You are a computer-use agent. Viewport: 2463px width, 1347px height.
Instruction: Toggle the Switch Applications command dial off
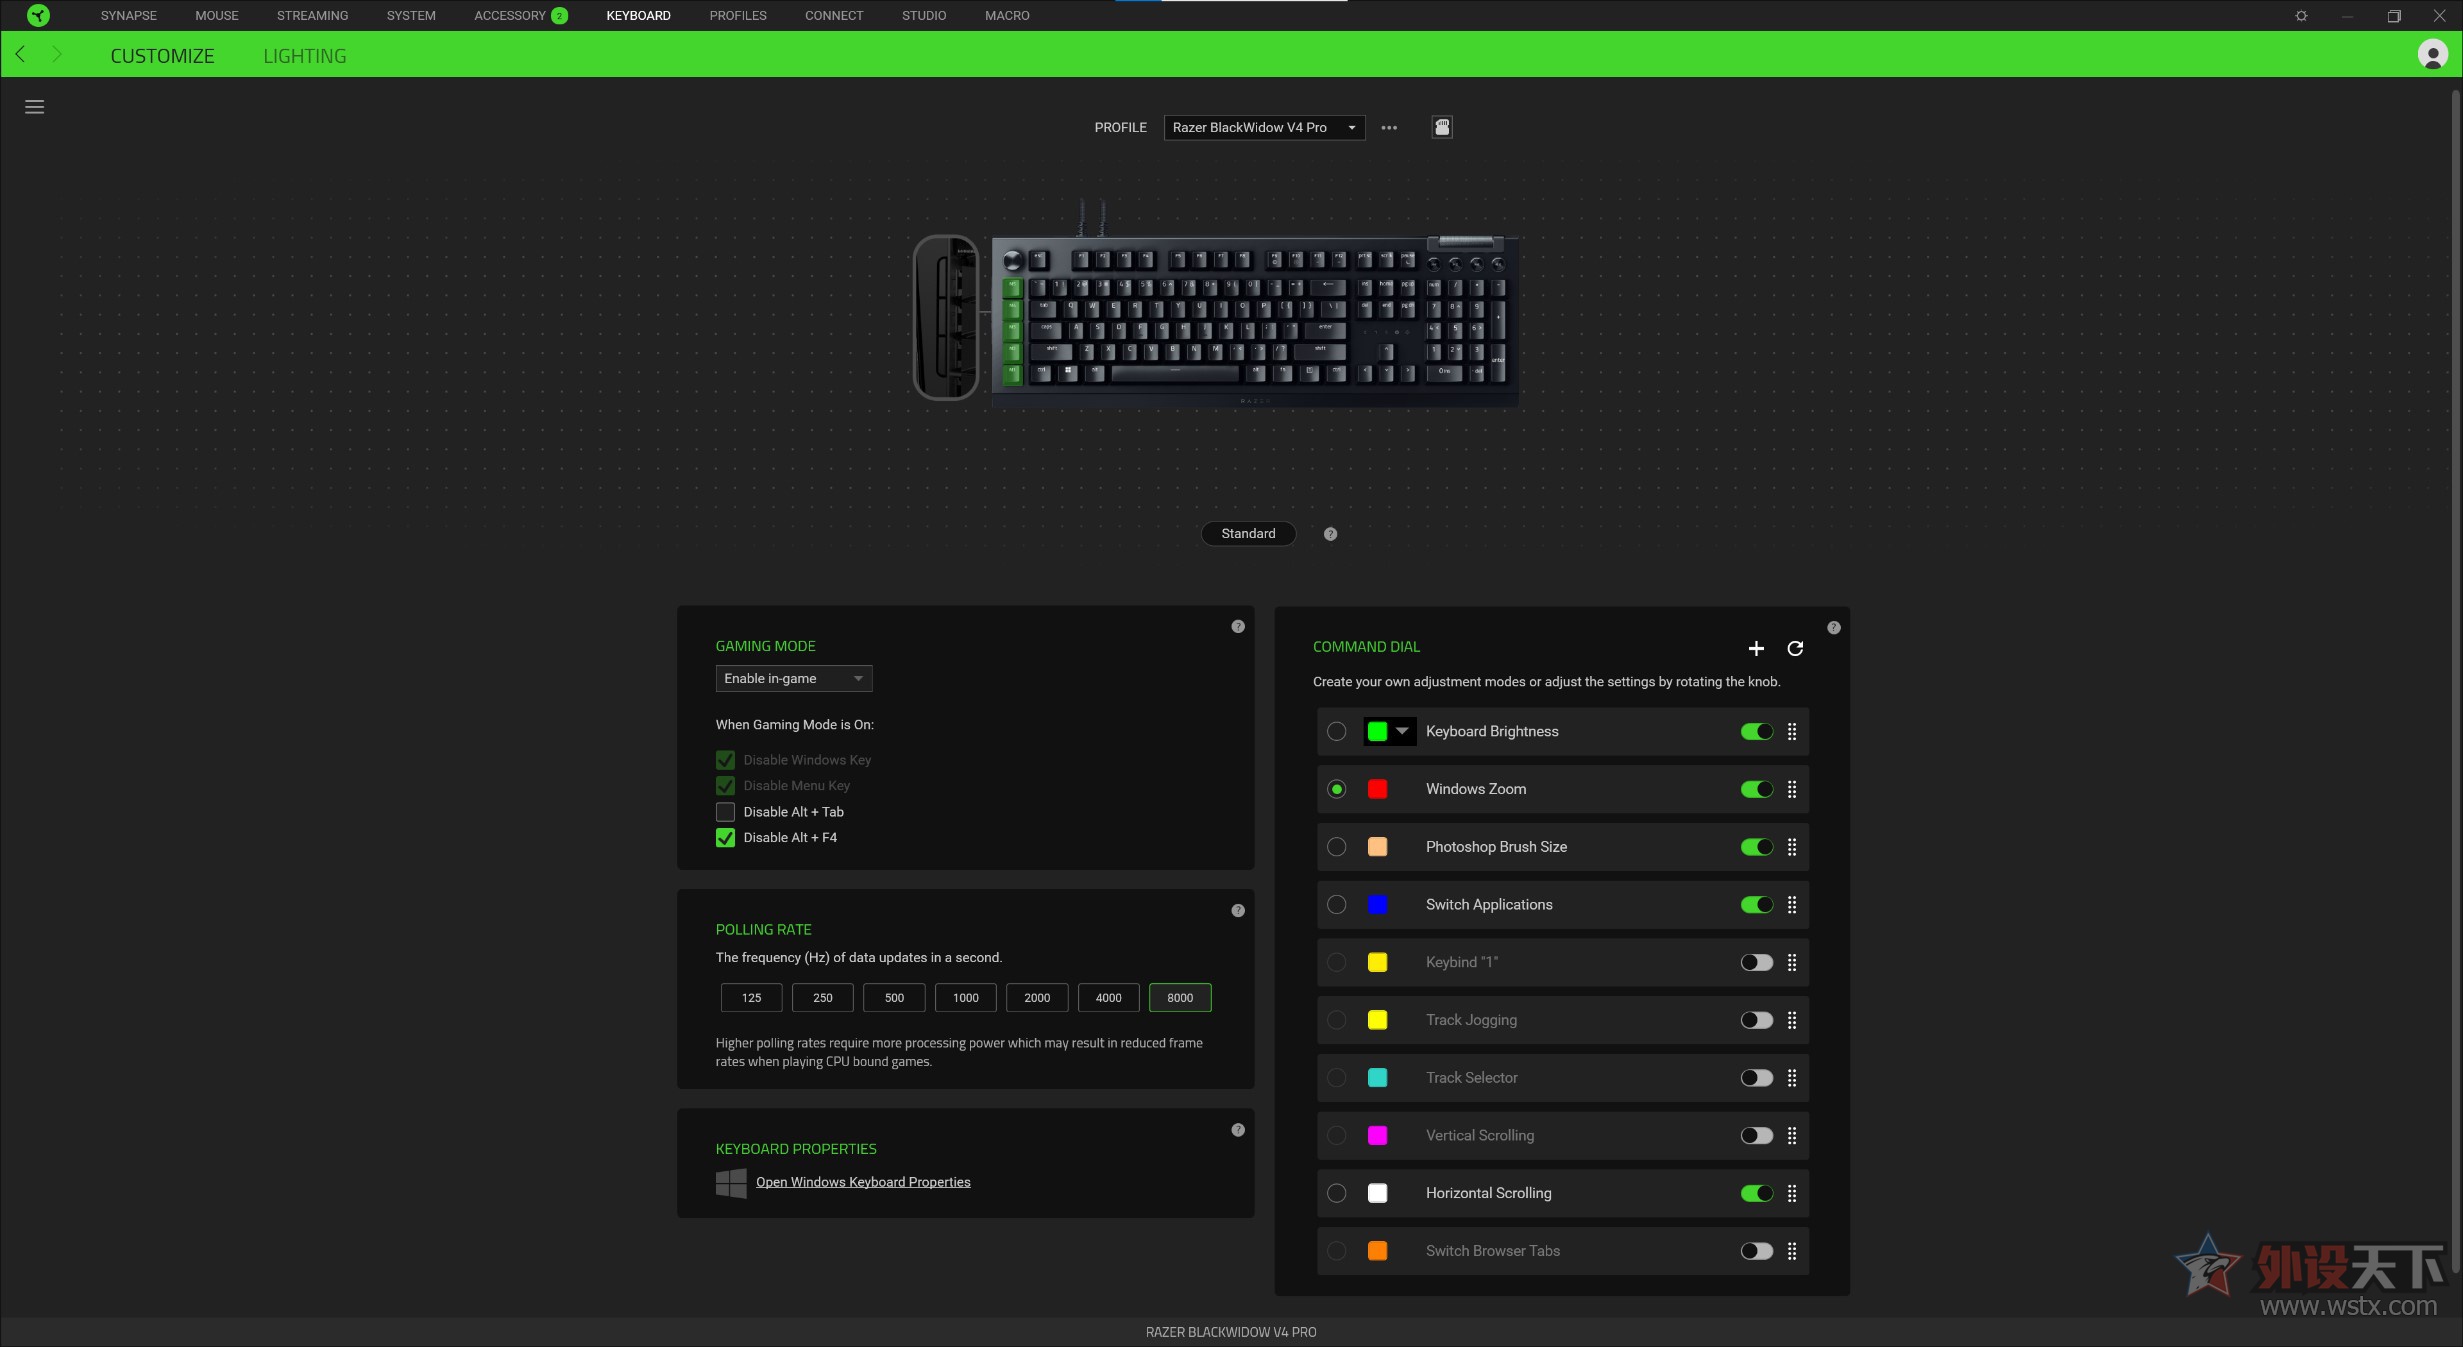click(x=1755, y=904)
